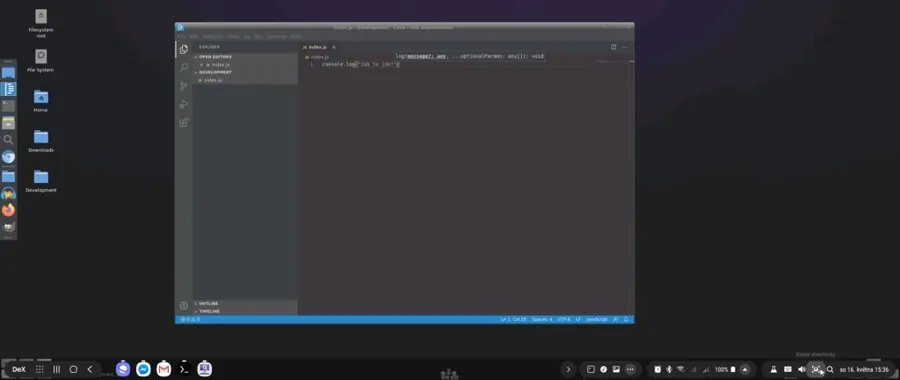This screenshot has width=900, height=380.
Task: Open the Messenger app in taskbar
Action: click(x=143, y=369)
